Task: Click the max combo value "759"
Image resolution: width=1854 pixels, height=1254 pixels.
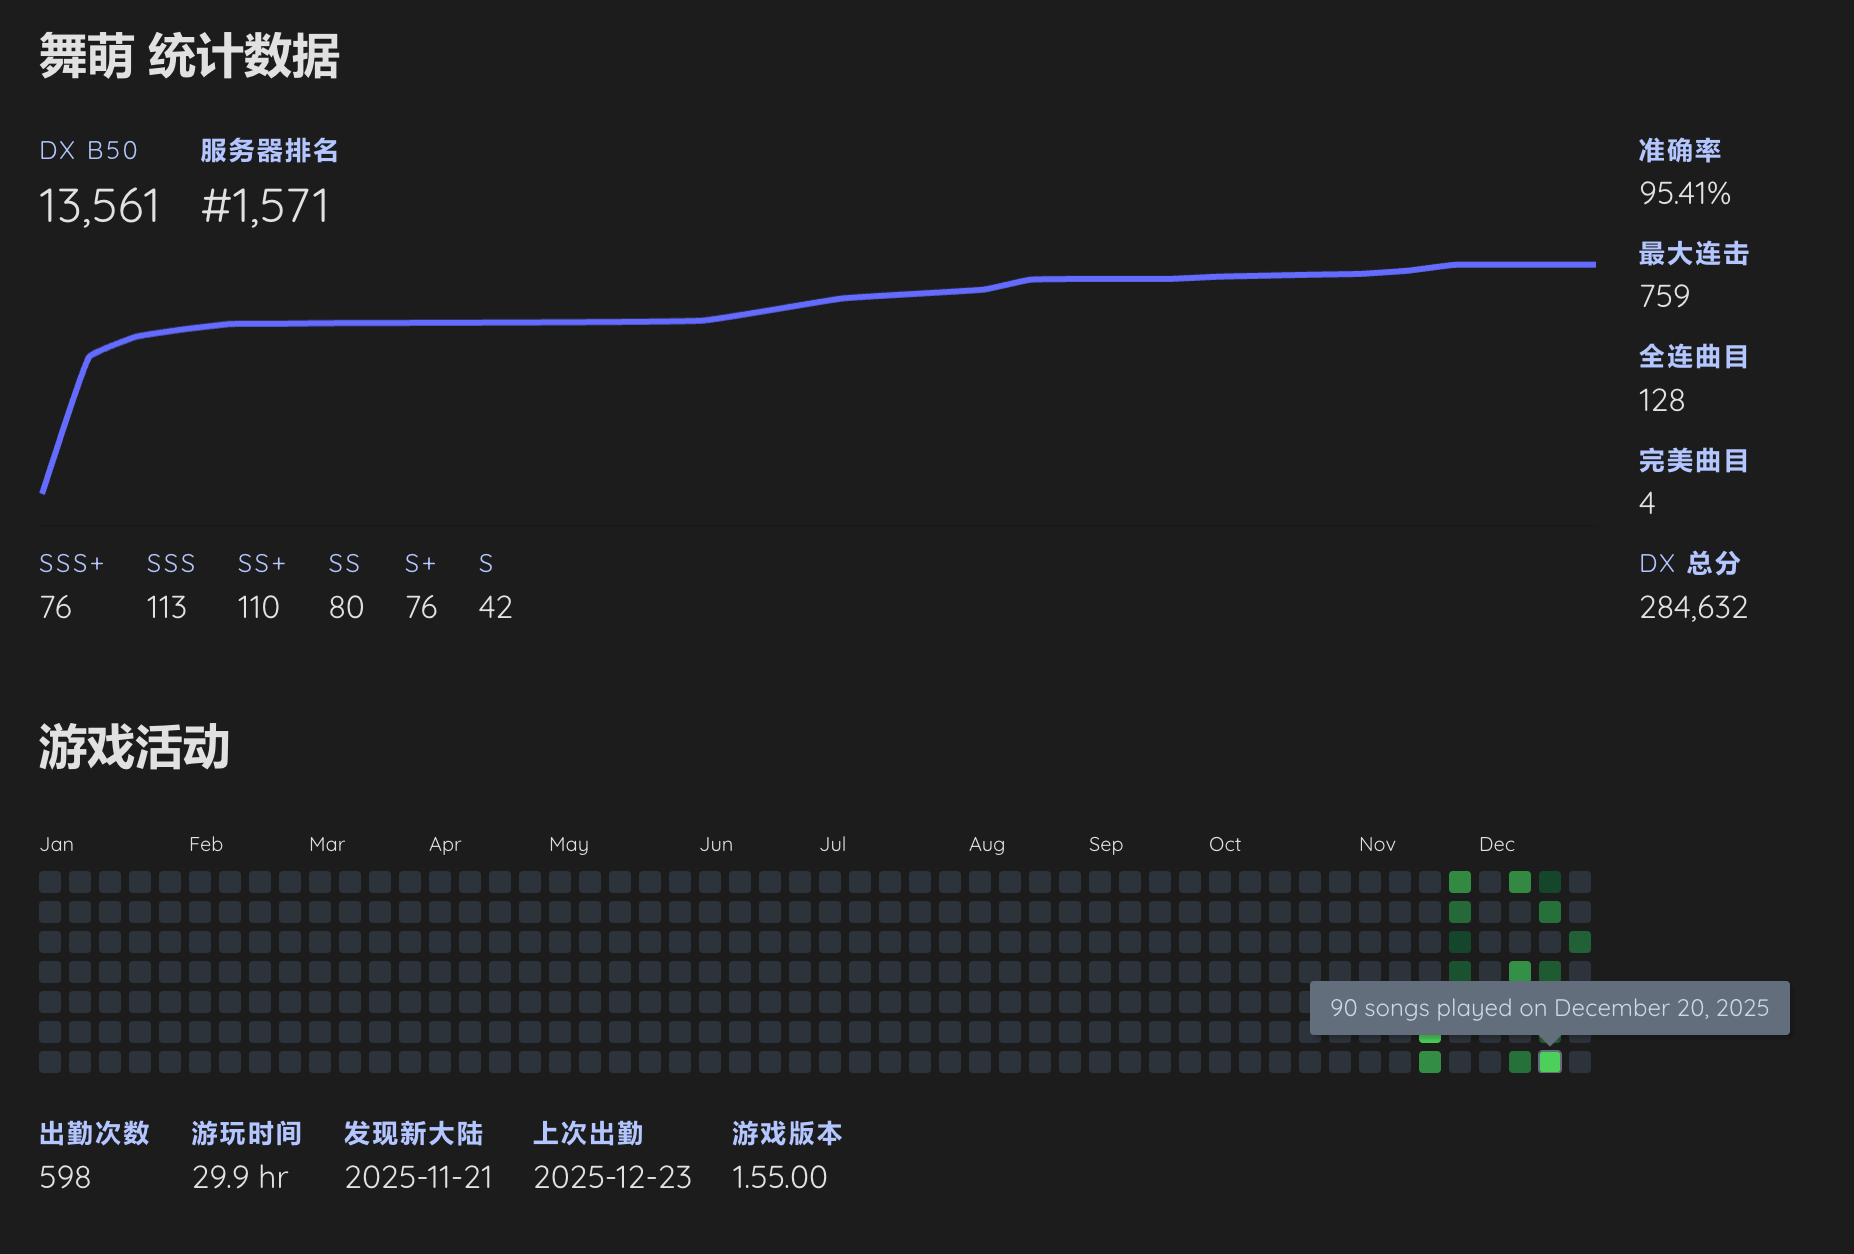Action: pos(1665,296)
